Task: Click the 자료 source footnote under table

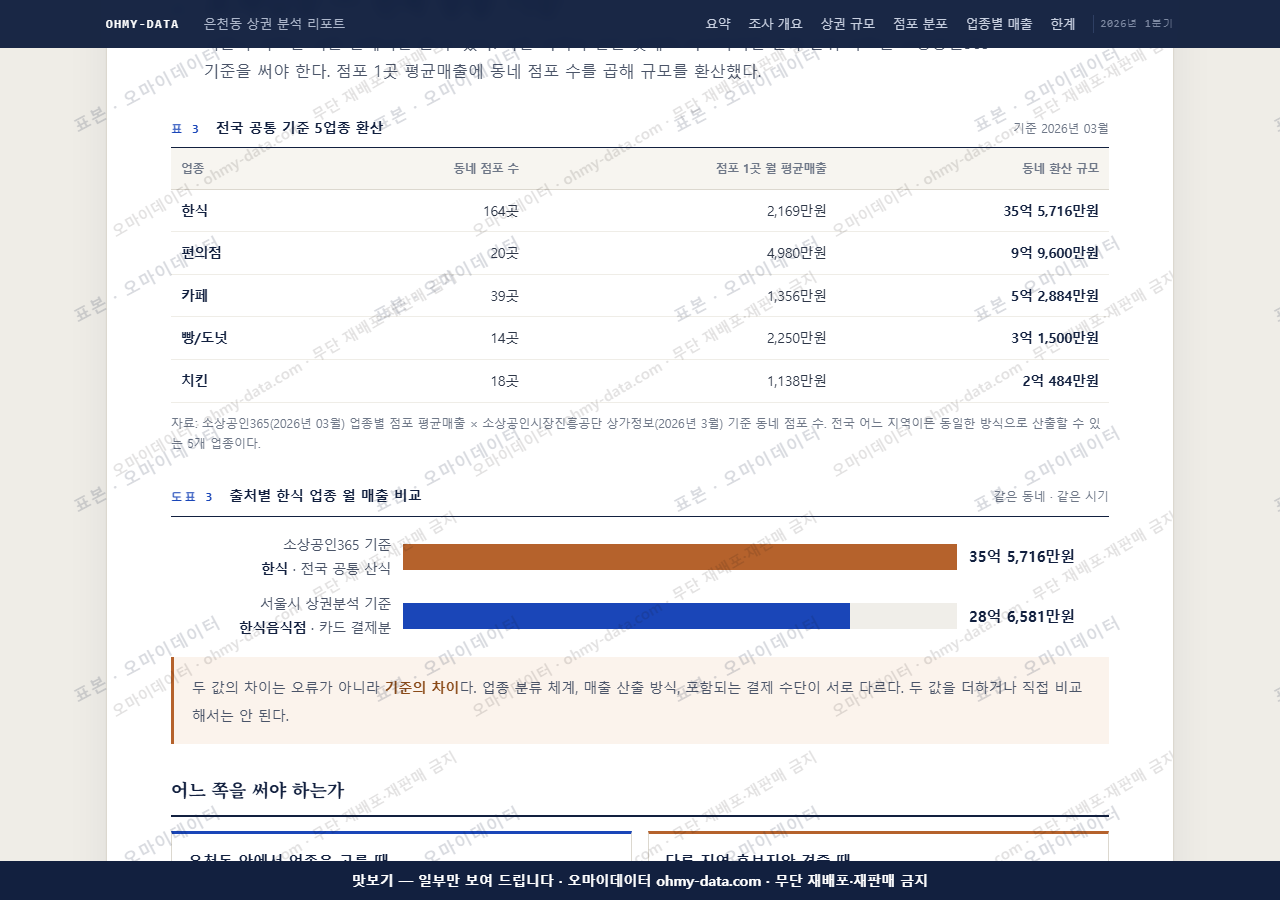Action: click(x=640, y=433)
